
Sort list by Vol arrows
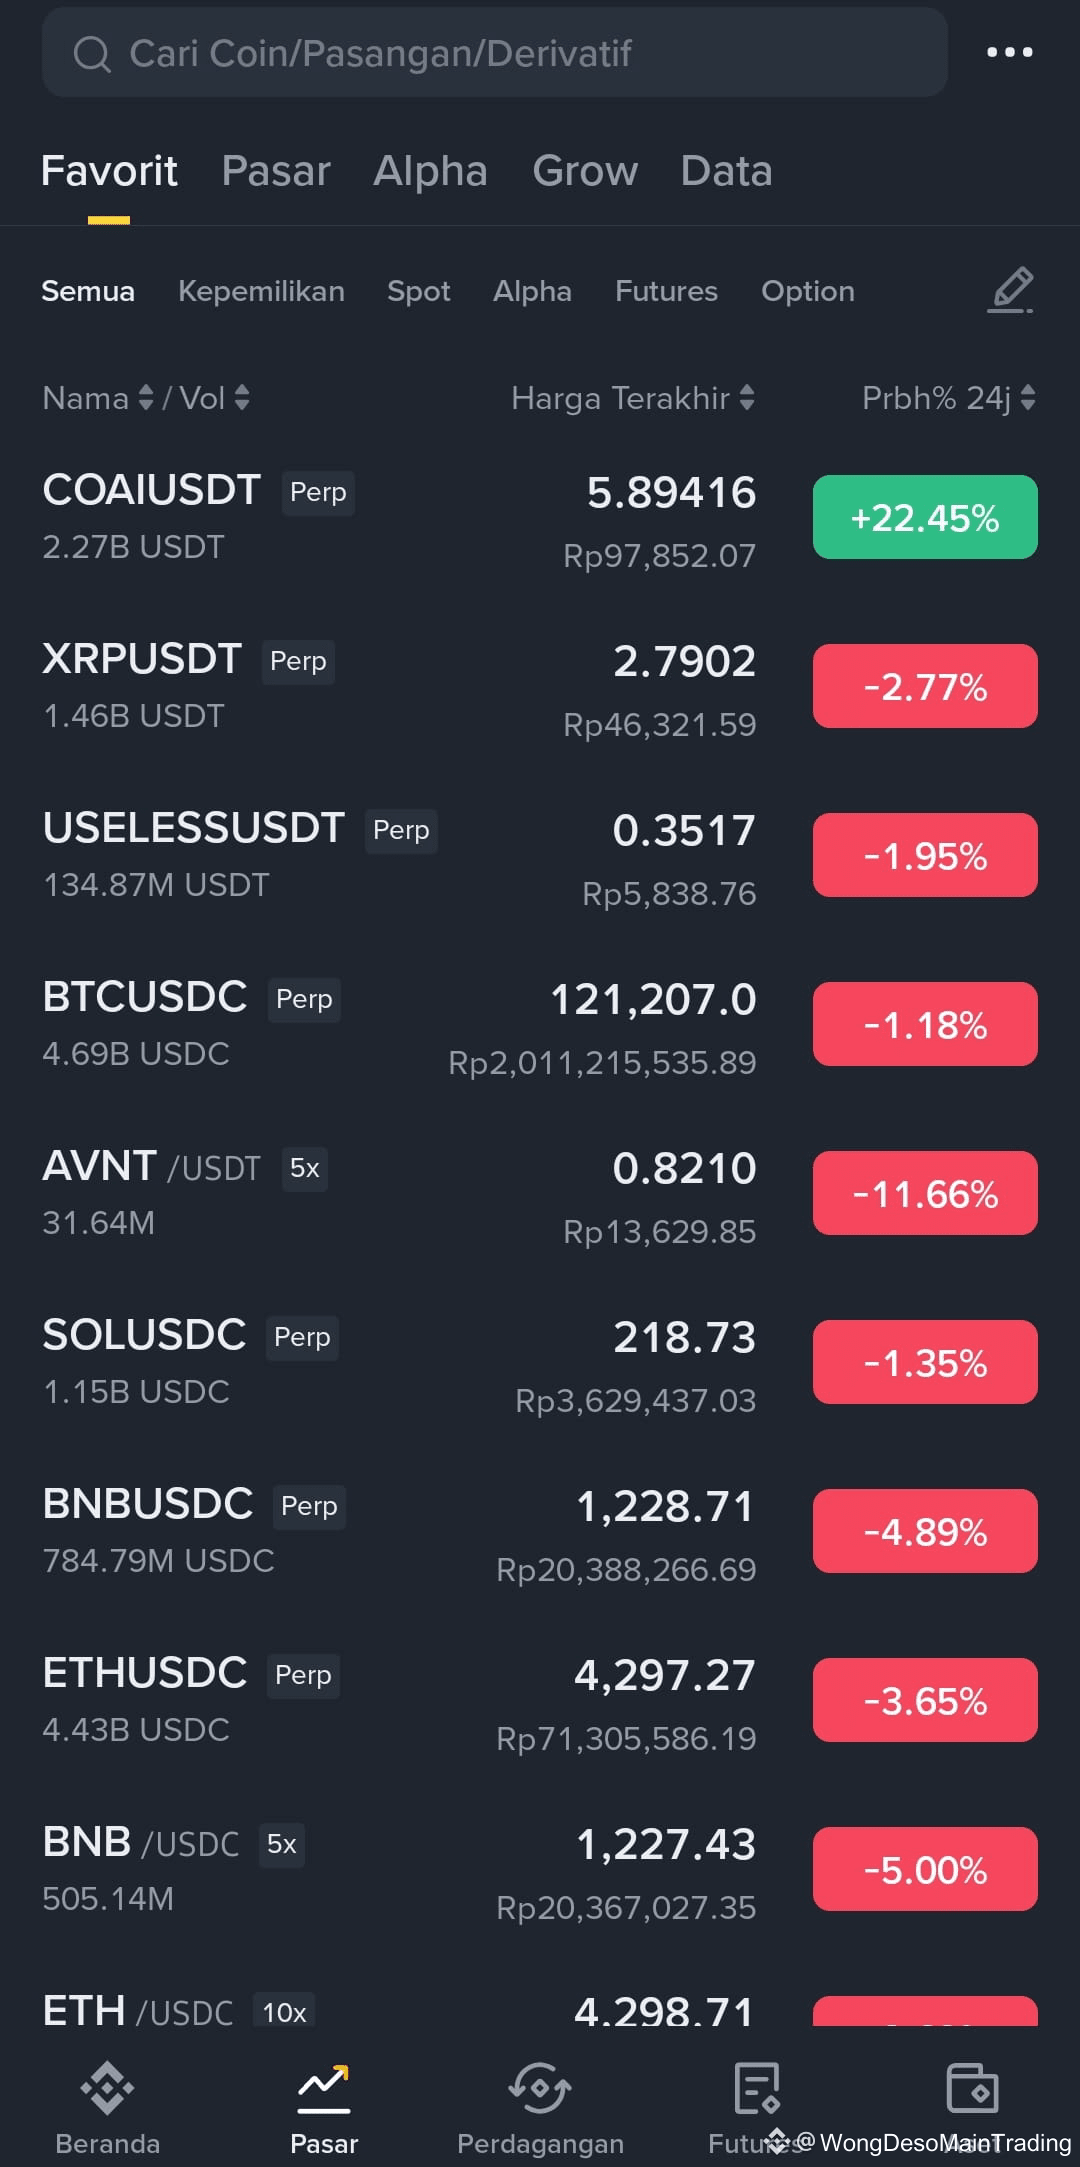coord(241,398)
